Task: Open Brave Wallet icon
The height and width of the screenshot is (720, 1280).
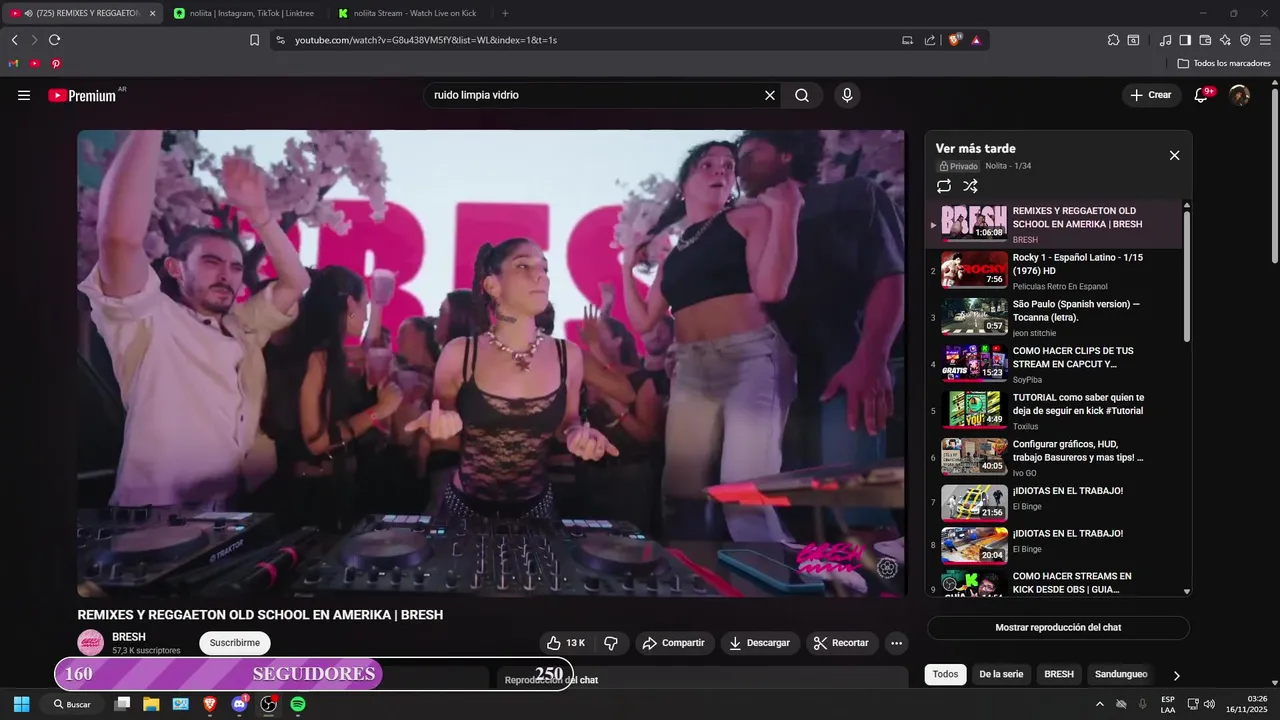Action: (x=1205, y=40)
